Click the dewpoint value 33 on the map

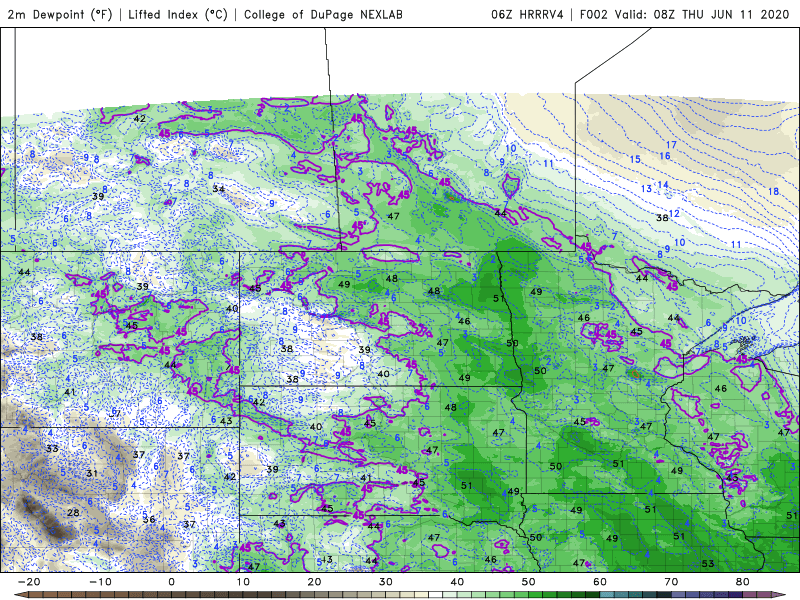52,448
